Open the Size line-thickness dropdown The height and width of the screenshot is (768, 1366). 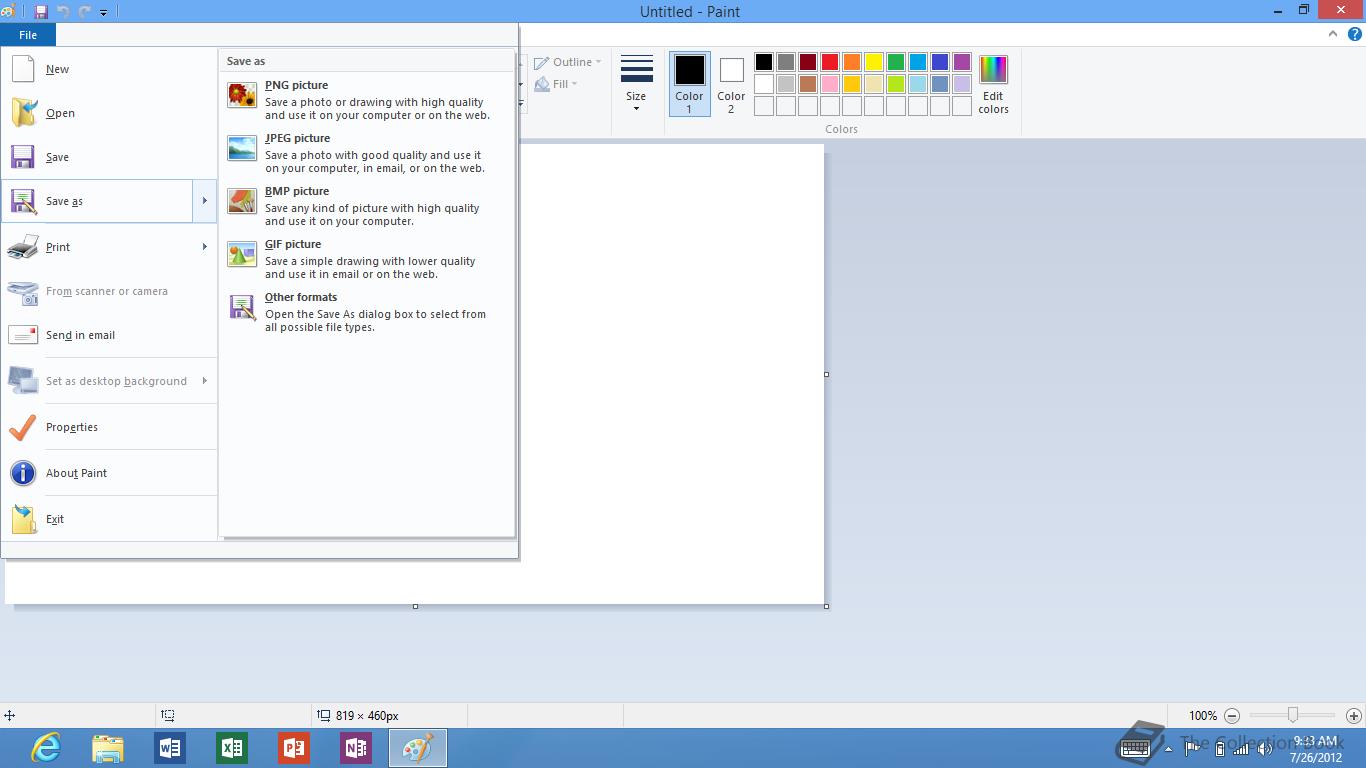click(636, 83)
